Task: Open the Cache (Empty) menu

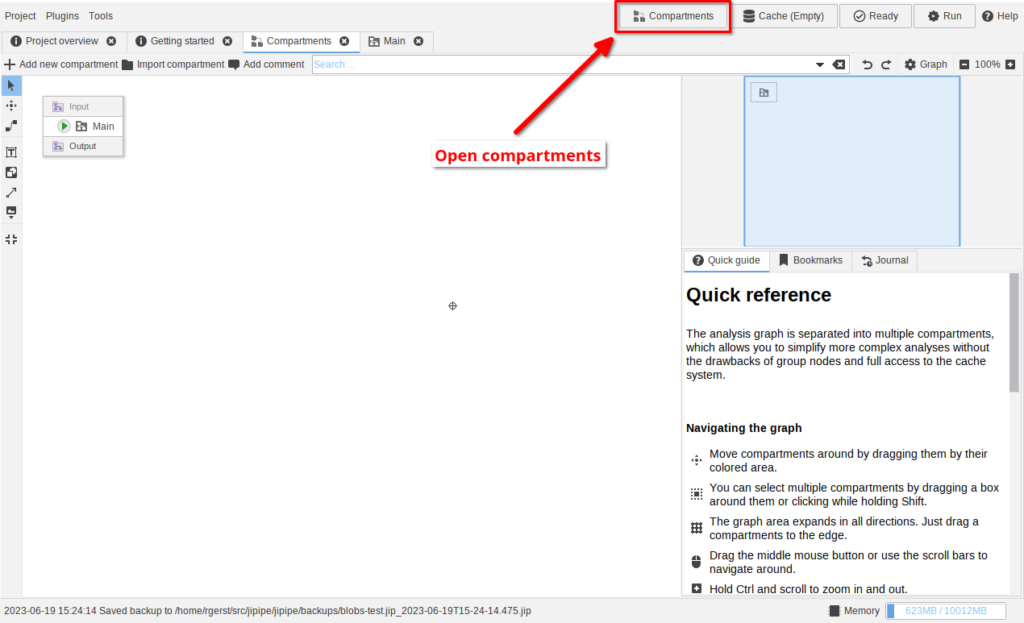Action: (783, 16)
